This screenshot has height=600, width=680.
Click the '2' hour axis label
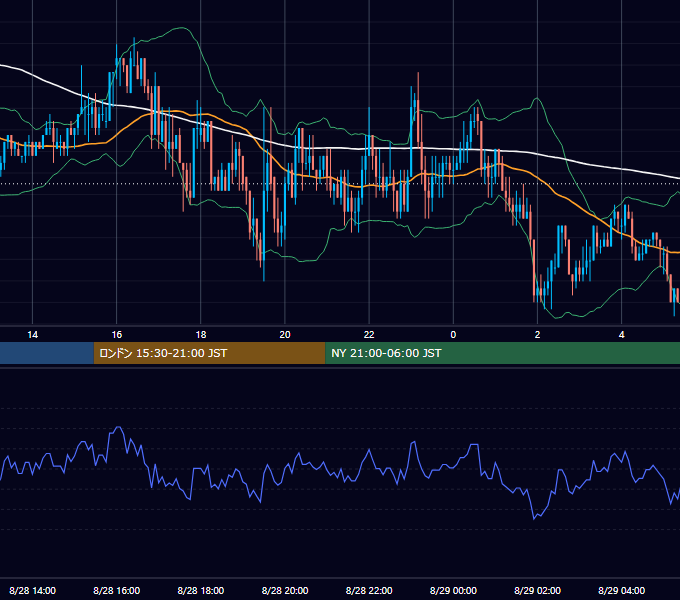coord(537,335)
